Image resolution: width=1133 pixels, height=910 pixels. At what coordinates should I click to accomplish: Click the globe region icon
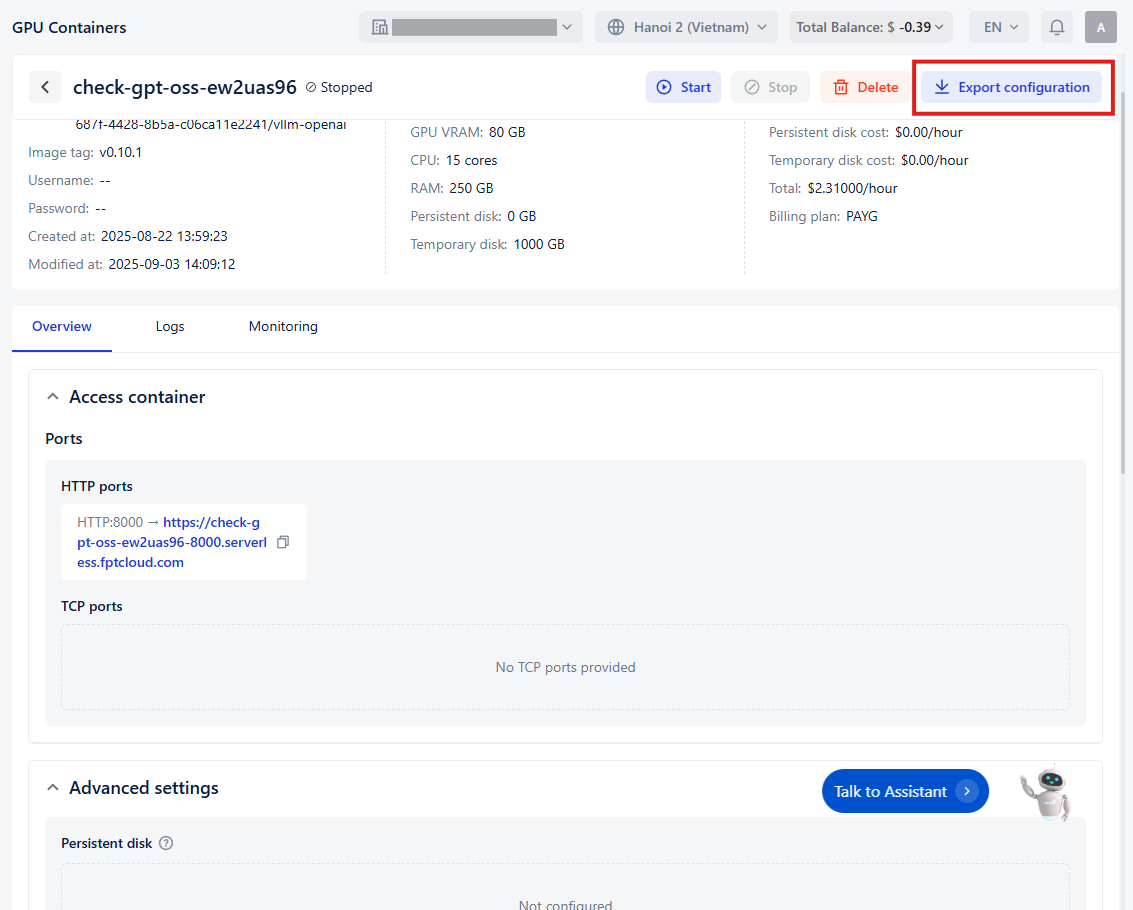[x=616, y=27]
